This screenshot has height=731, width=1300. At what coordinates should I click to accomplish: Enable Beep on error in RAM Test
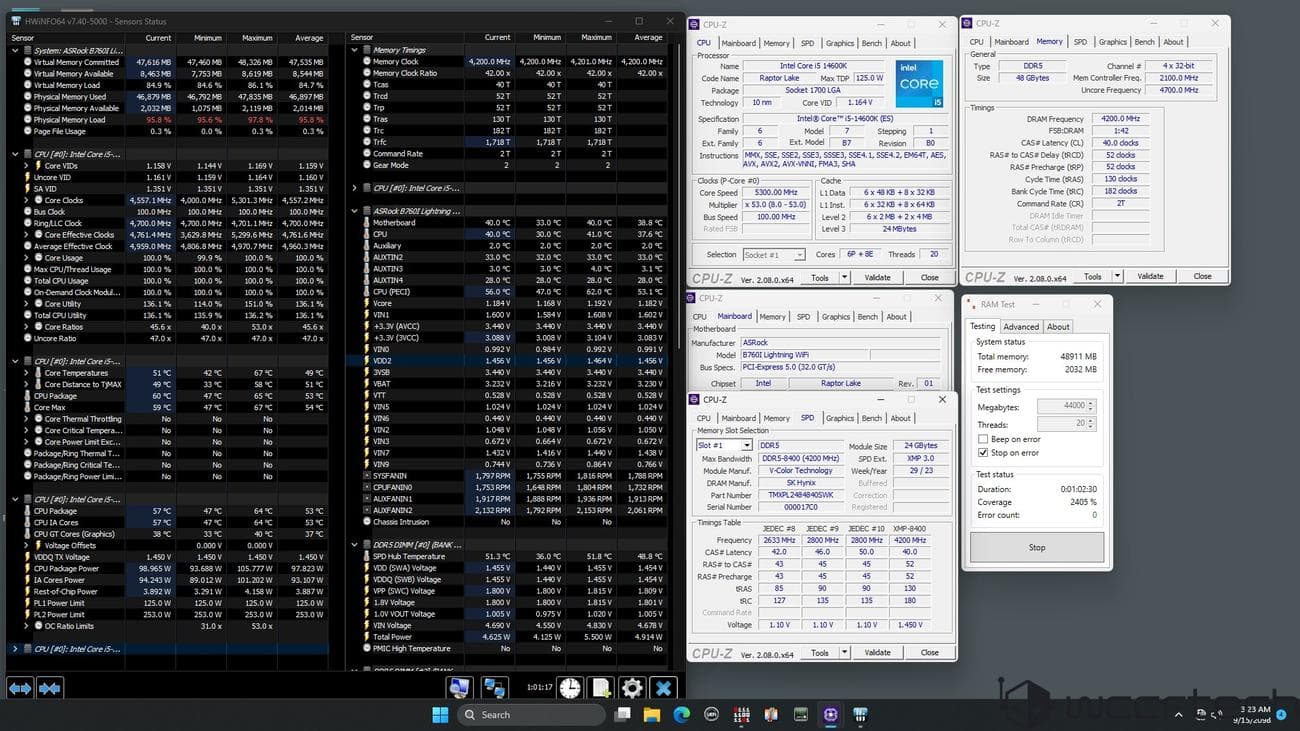tap(983, 439)
